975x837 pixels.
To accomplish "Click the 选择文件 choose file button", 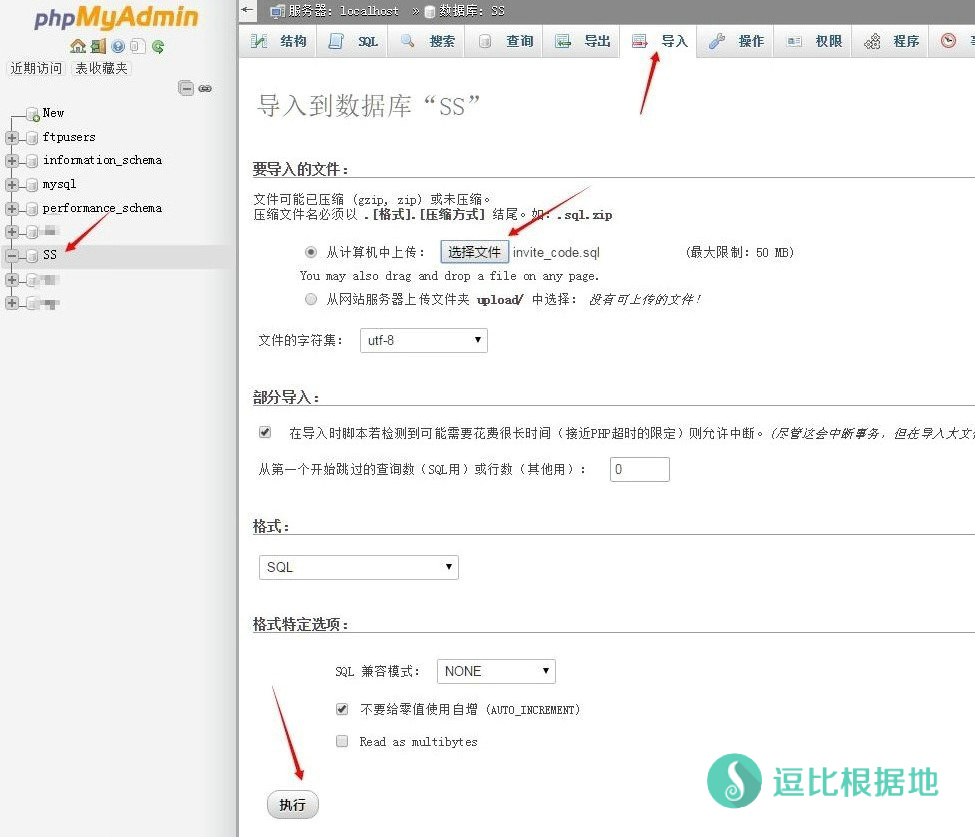I will click(x=474, y=252).
